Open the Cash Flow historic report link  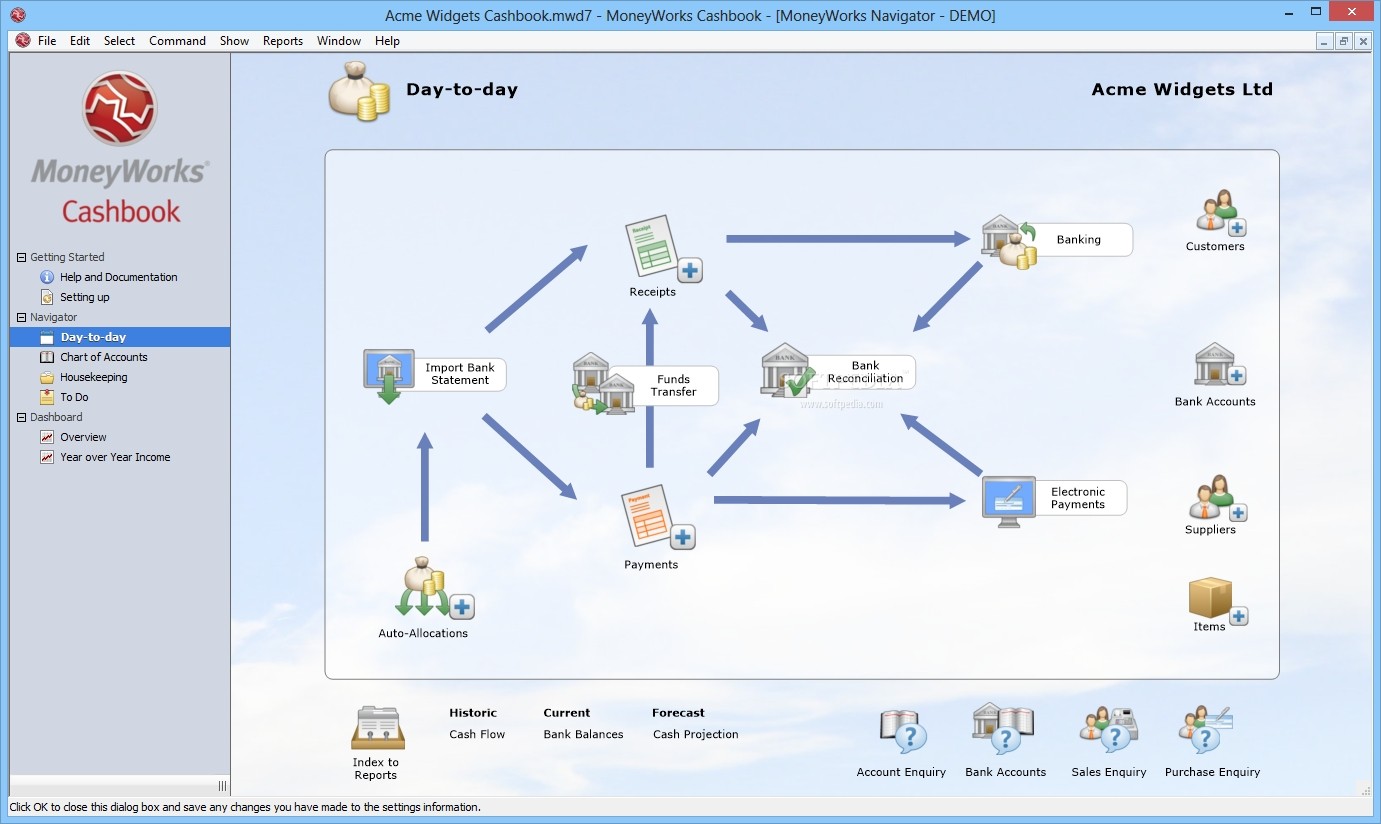477,734
